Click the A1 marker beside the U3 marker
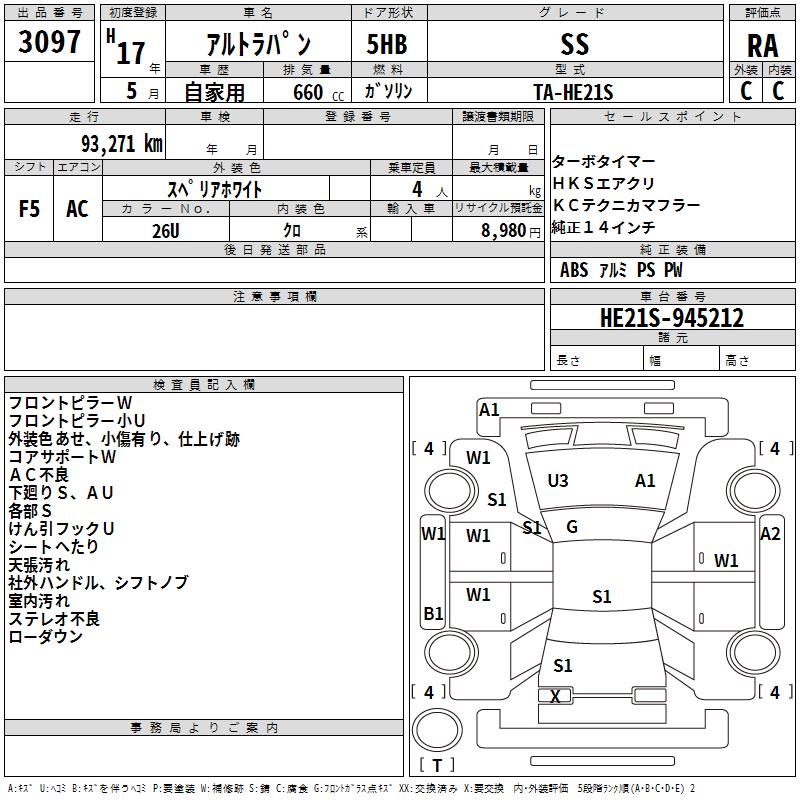The height and width of the screenshot is (800, 800). pos(645,481)
